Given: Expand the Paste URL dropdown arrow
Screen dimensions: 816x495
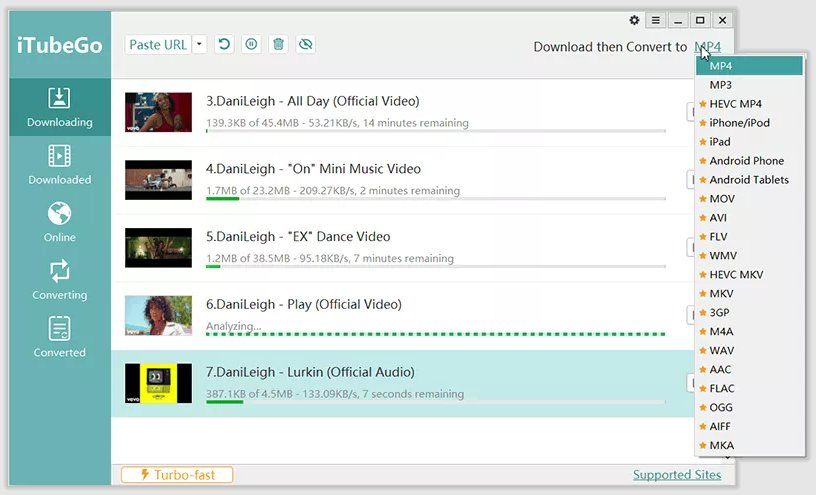Looking at the screenshot, I should coord(200,44).
